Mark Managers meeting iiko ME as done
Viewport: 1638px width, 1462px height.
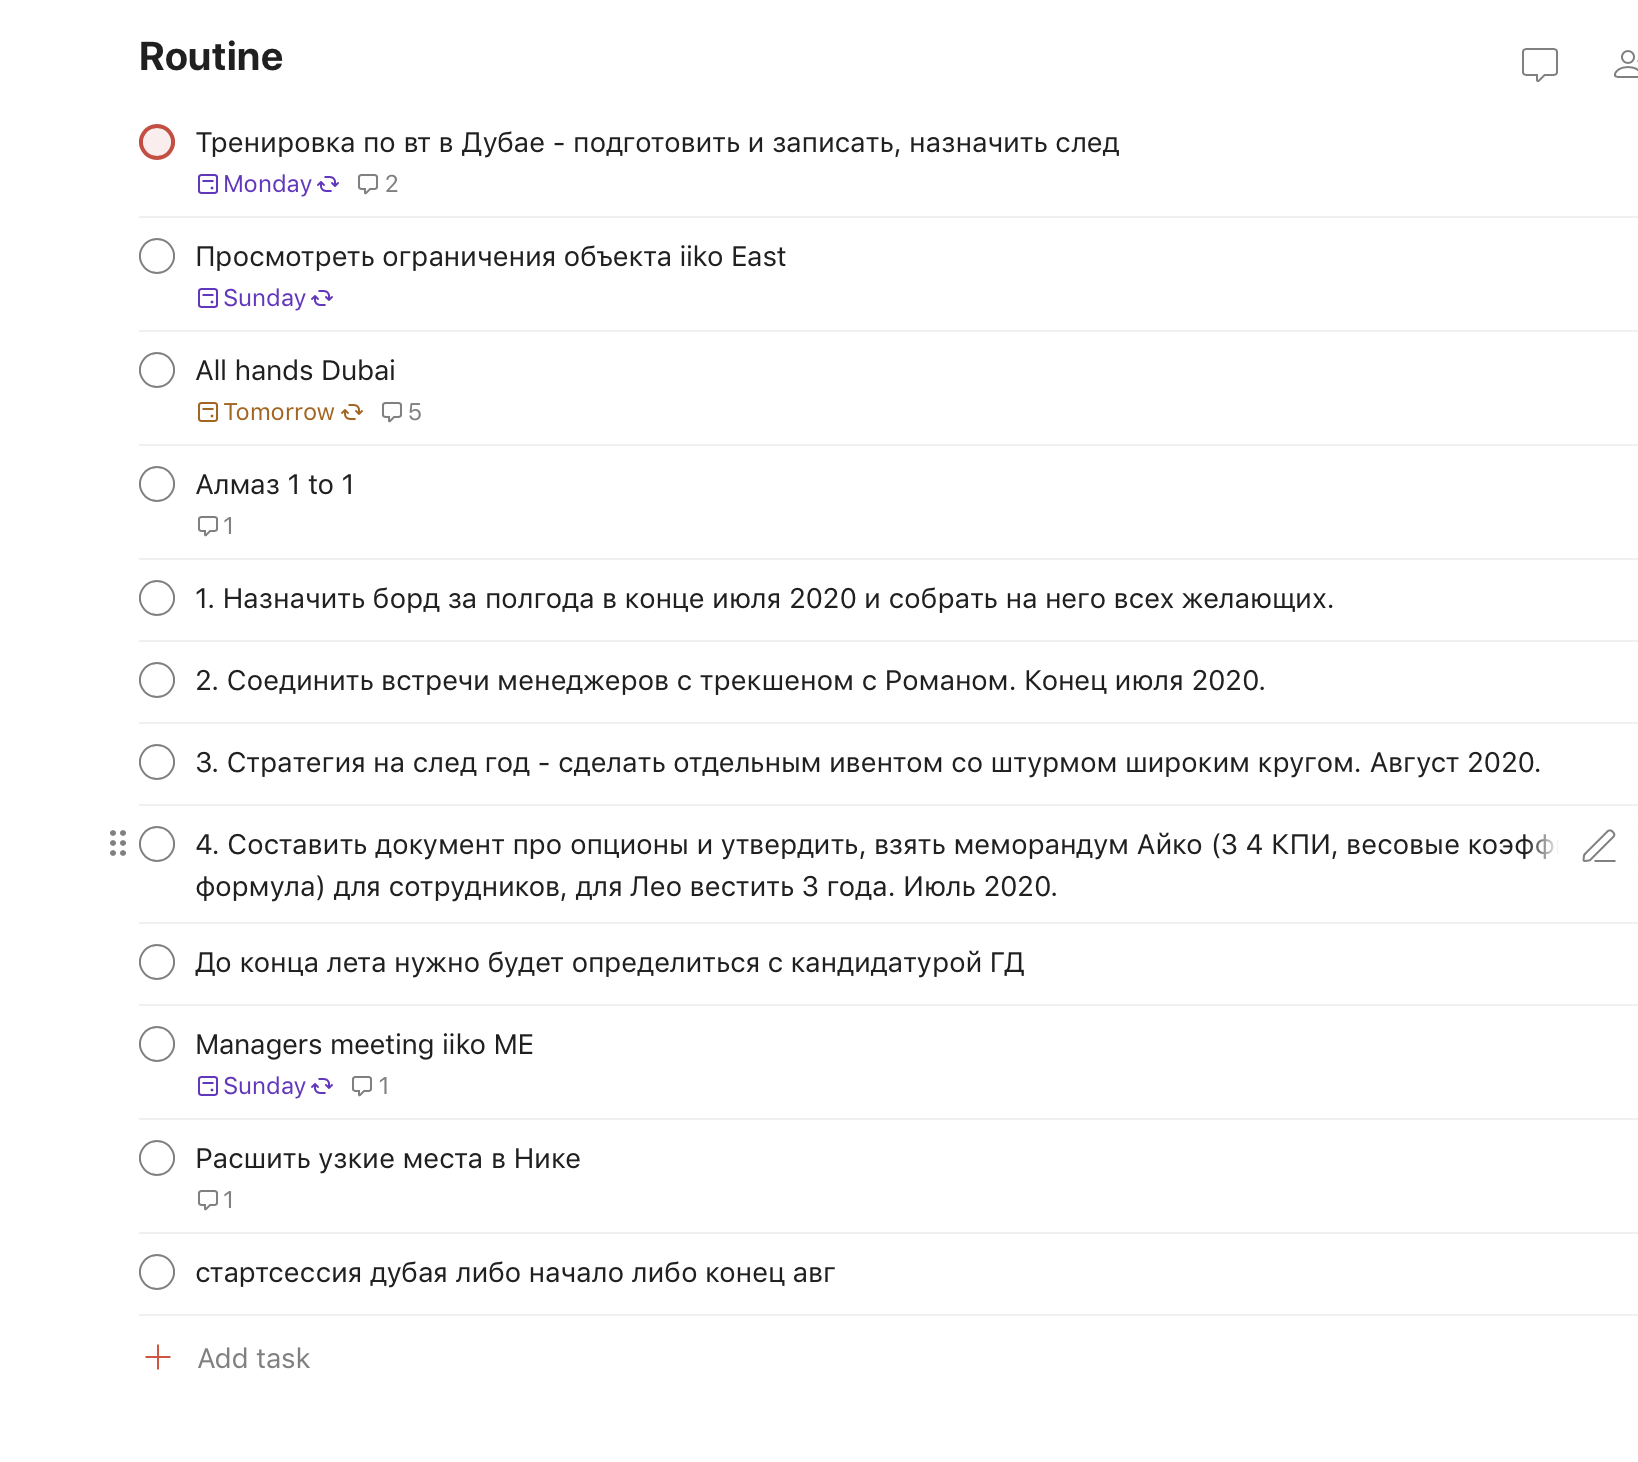(x=157, y=1044)
